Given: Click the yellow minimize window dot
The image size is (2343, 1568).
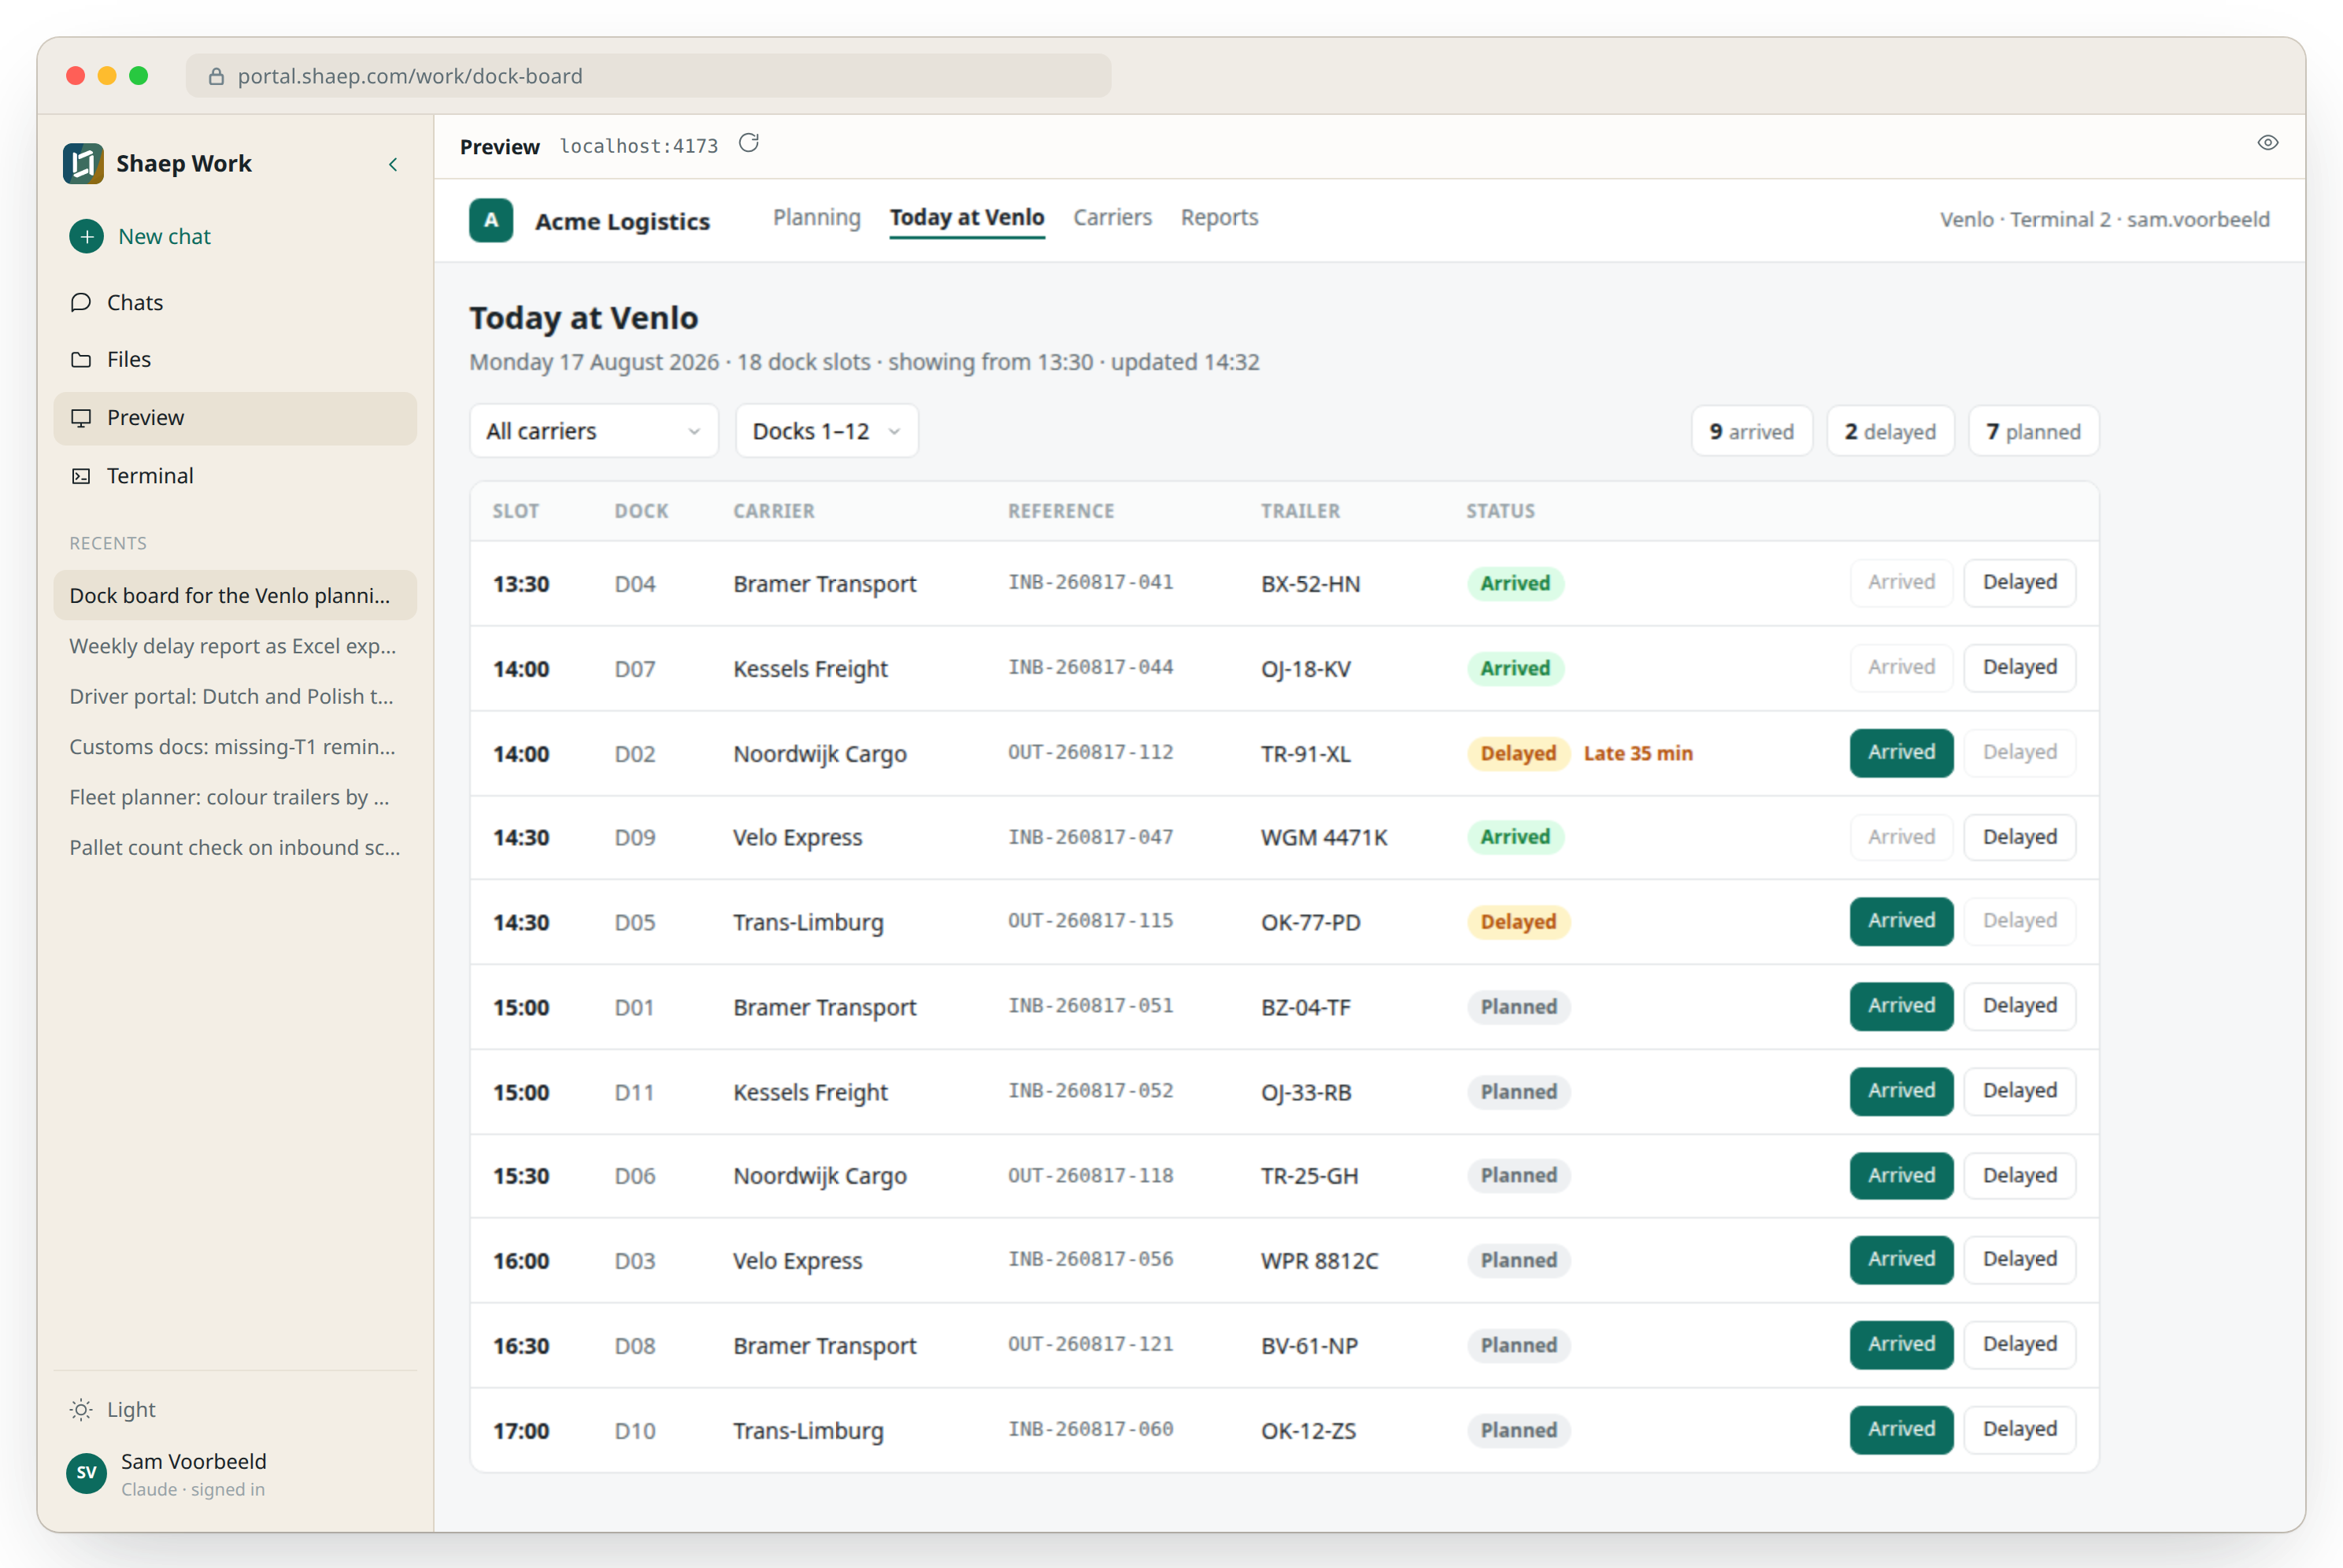Looking at the screenshot, I should pos(107,76).
